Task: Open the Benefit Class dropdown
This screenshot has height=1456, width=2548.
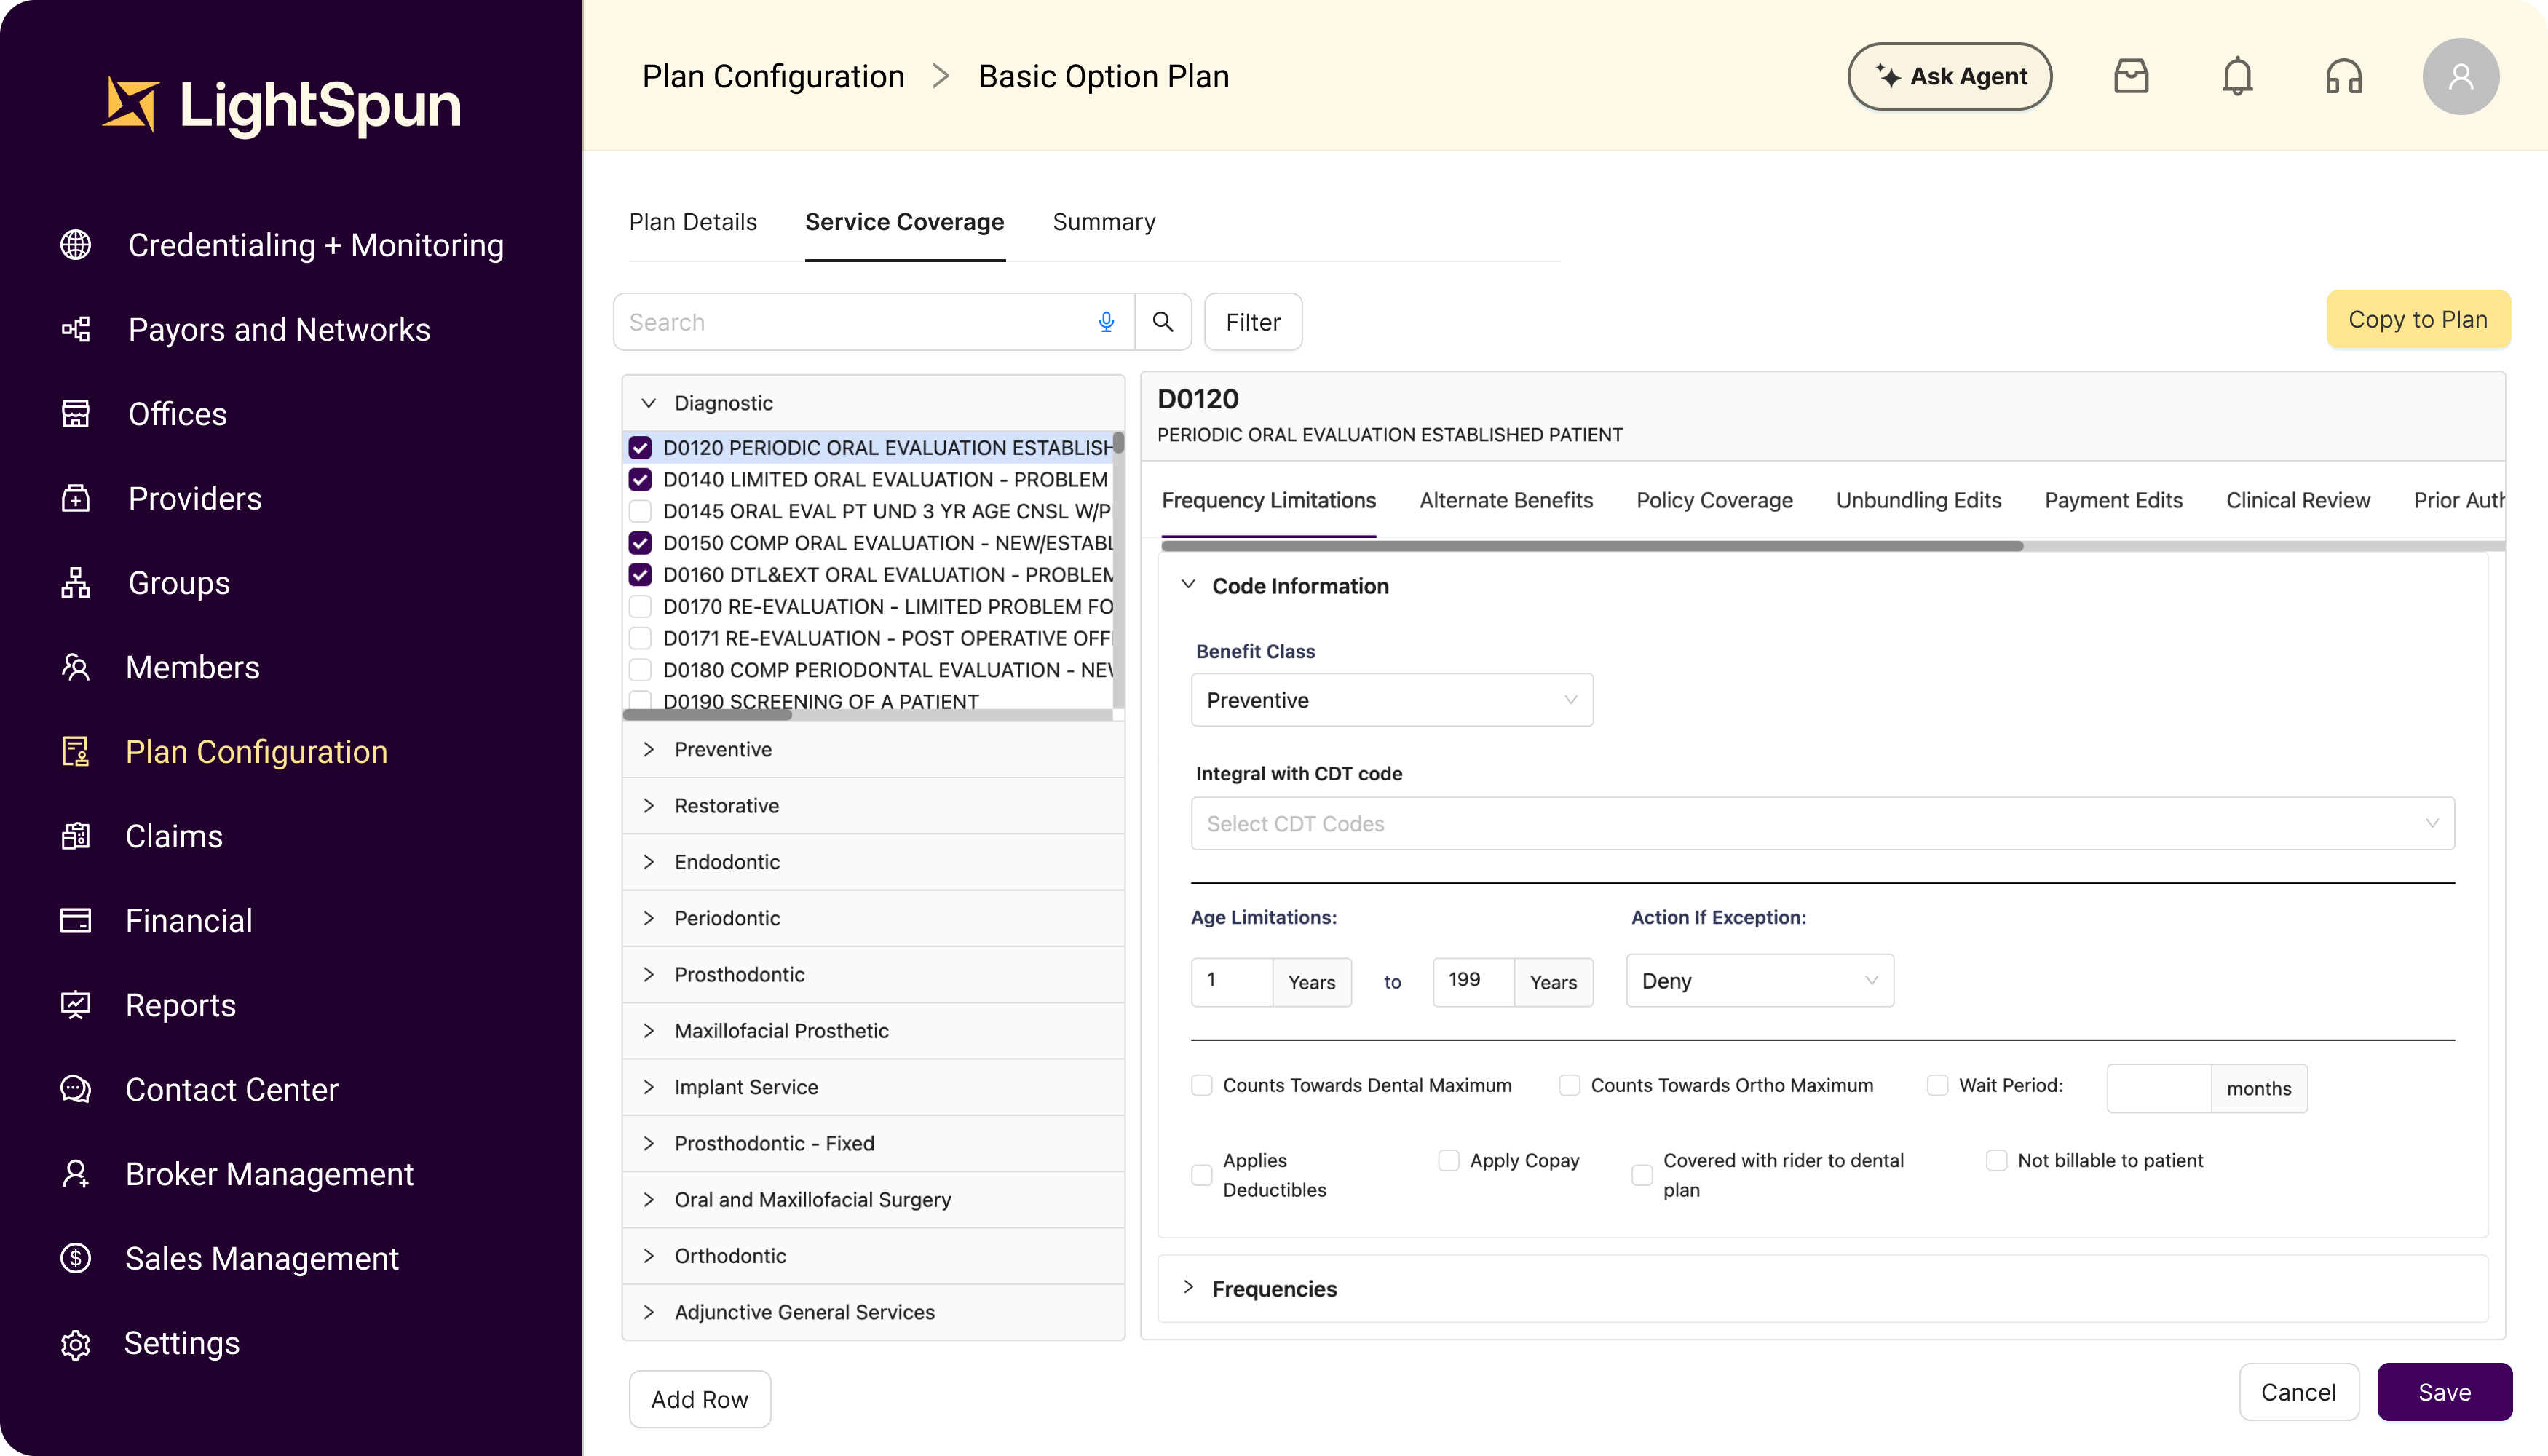Action: click(x=1392, y=700)
